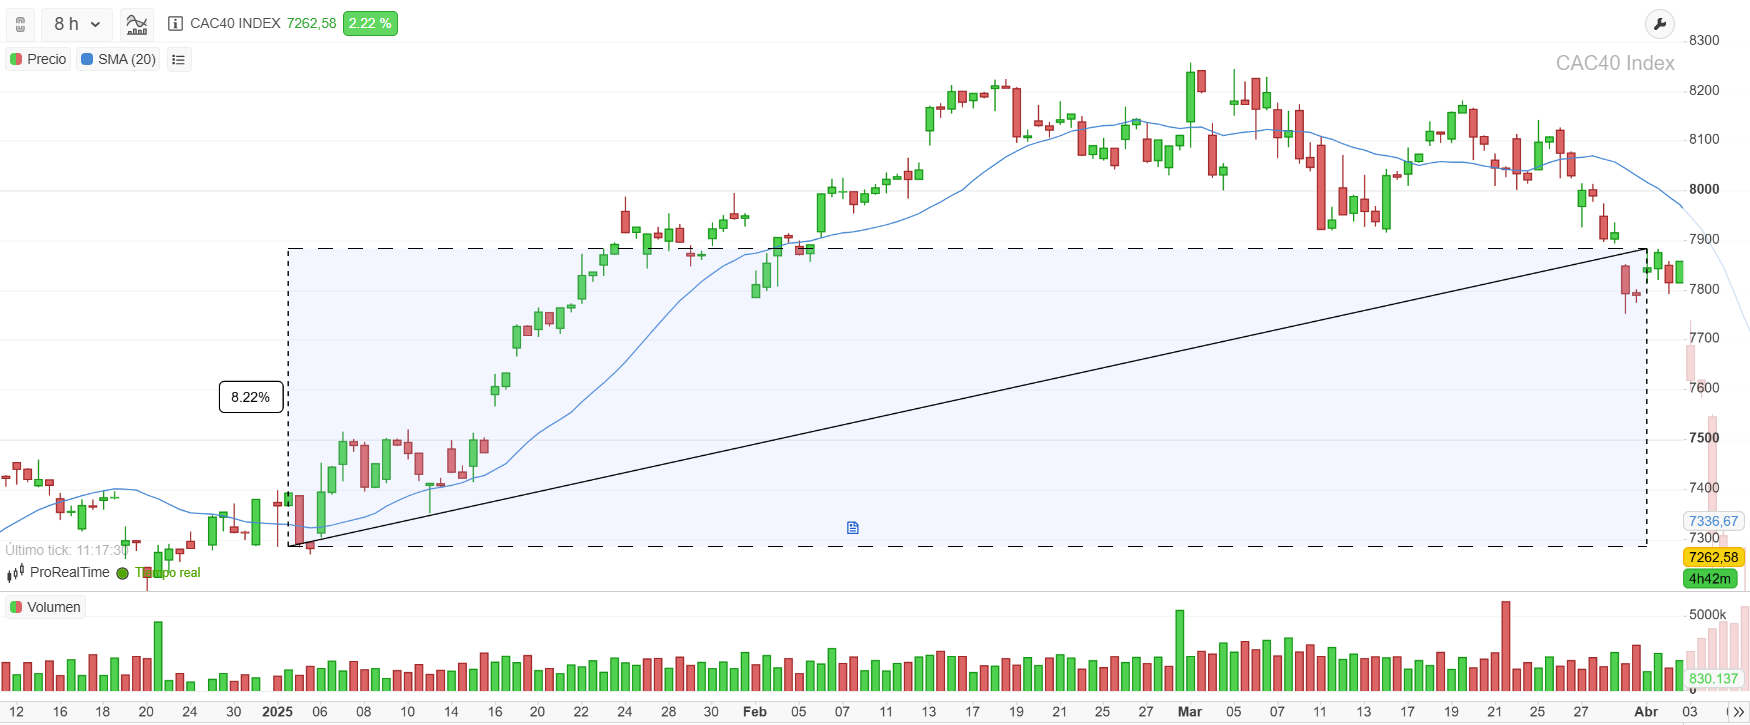Click the green Tiempo real status dot

(122, 573)
